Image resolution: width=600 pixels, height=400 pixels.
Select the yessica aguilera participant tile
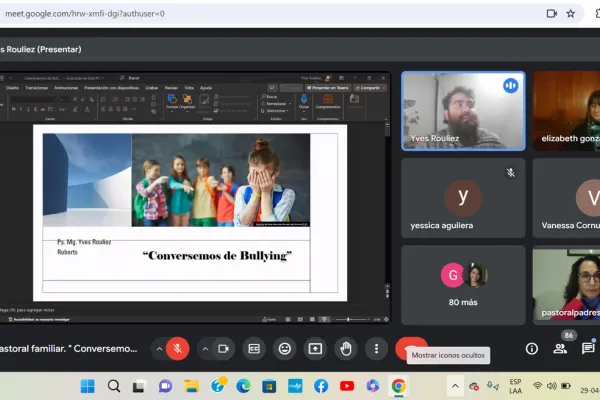click(463, 198)
